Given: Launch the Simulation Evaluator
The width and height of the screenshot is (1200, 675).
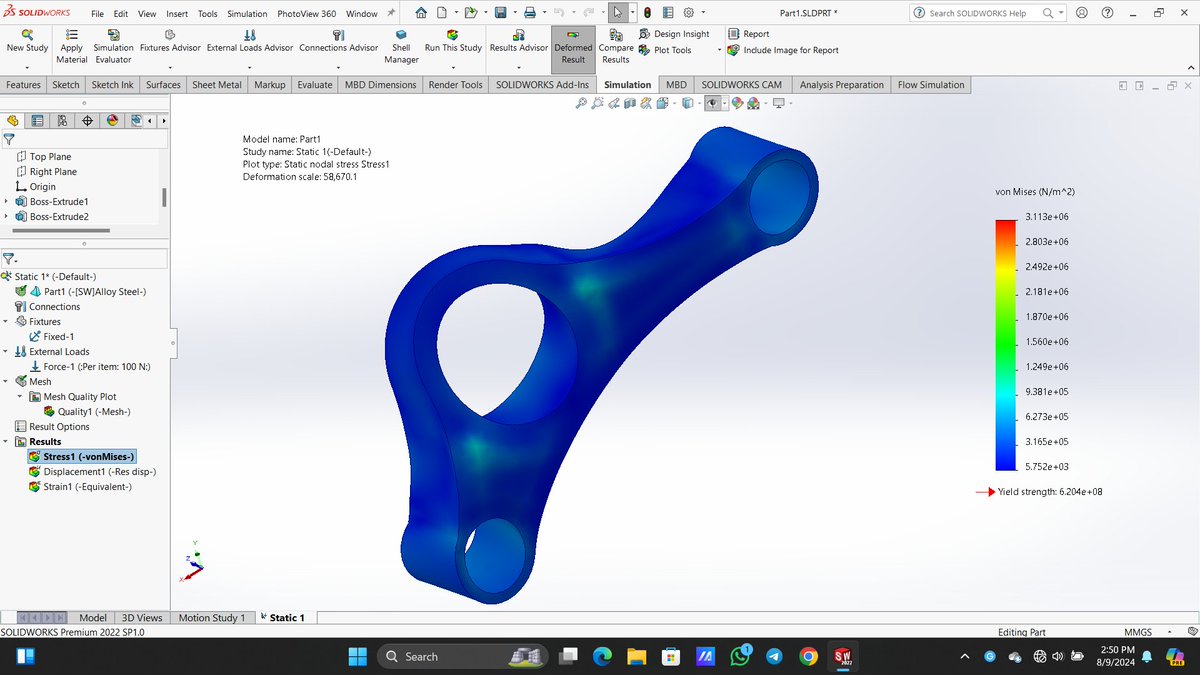Looking at the screenshot, I should click(x=113, y=46).
